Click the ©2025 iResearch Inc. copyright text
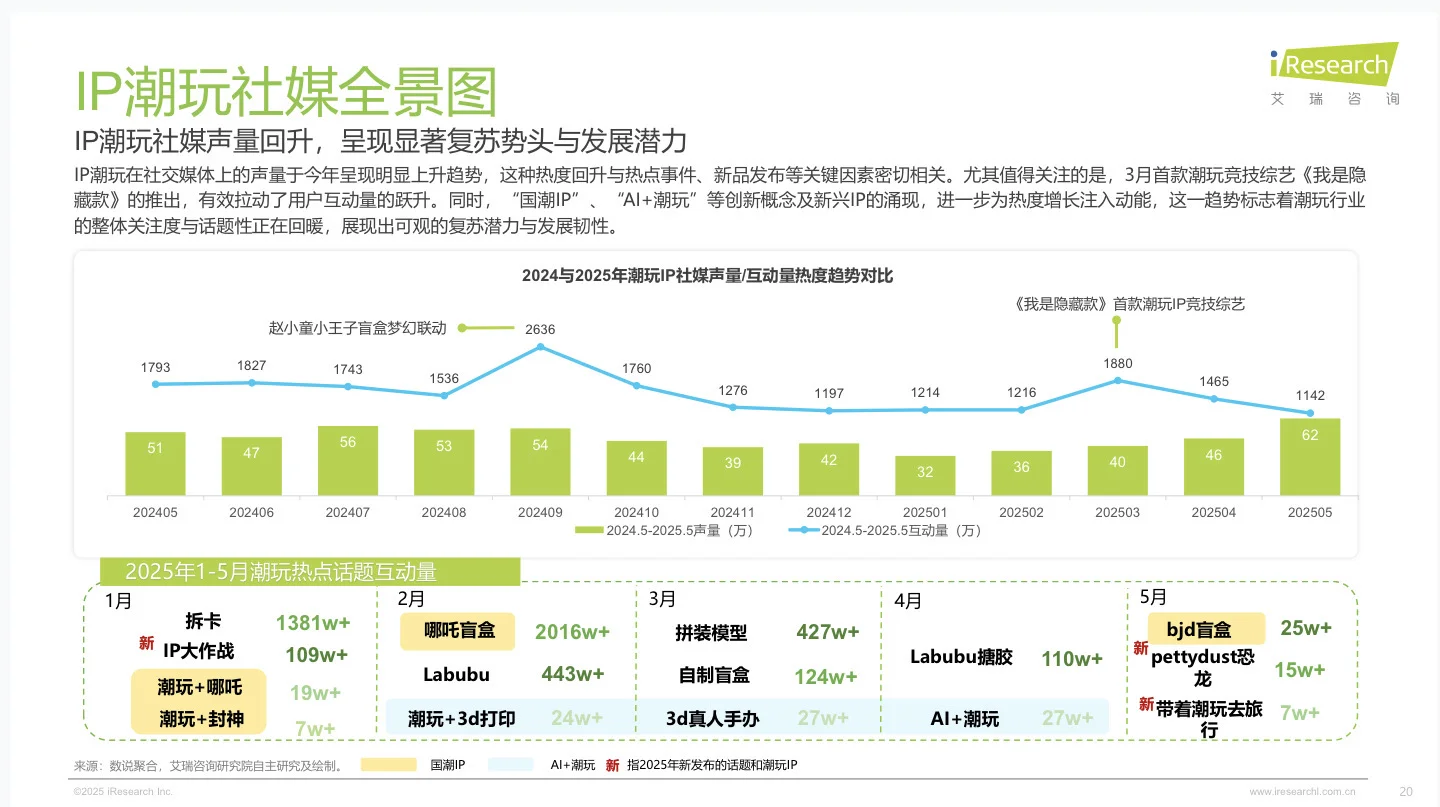This screenshot has height=807, width=1440. coord(123,792)
